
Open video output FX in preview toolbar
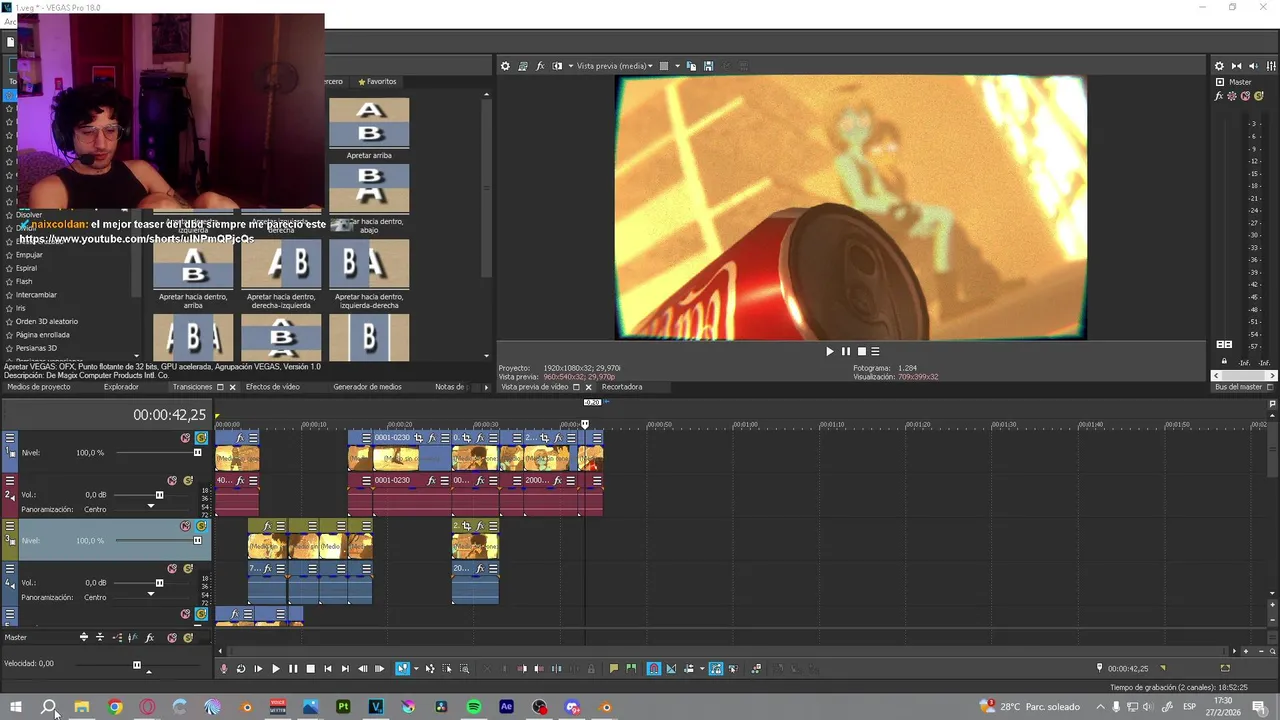(x=540, y=66)
